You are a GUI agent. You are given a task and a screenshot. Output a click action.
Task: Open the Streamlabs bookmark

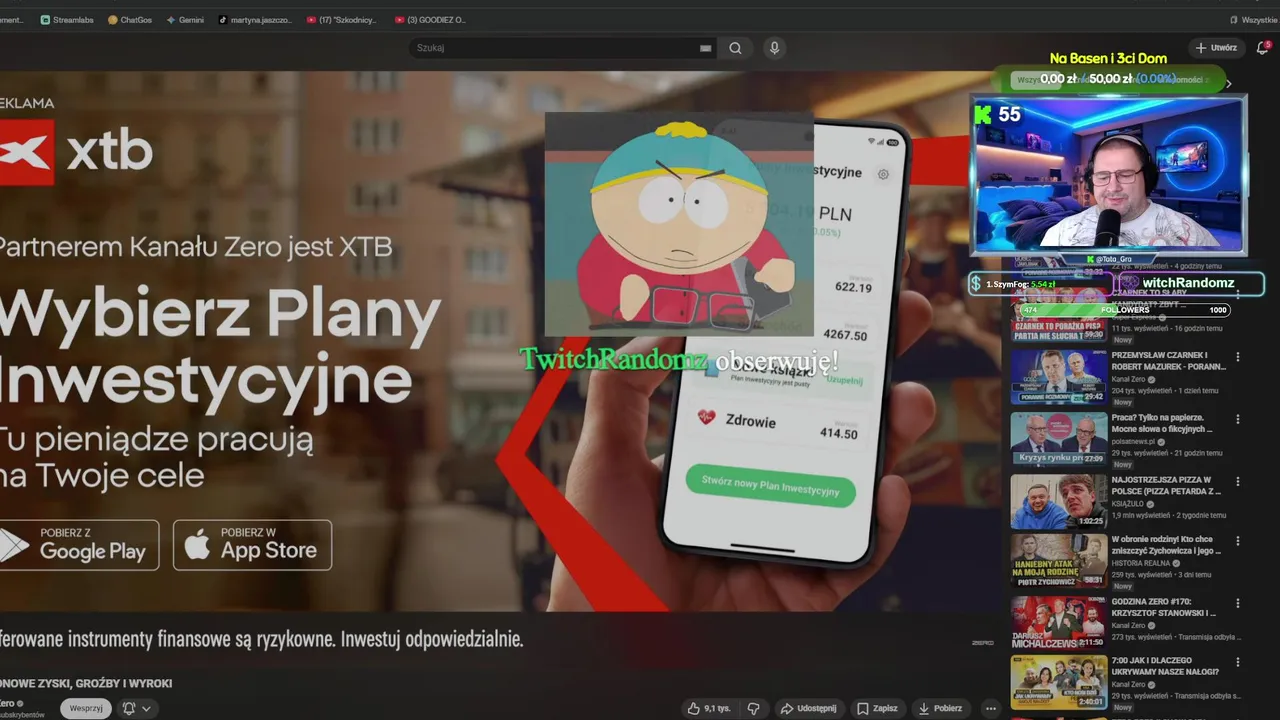[68, 20]
